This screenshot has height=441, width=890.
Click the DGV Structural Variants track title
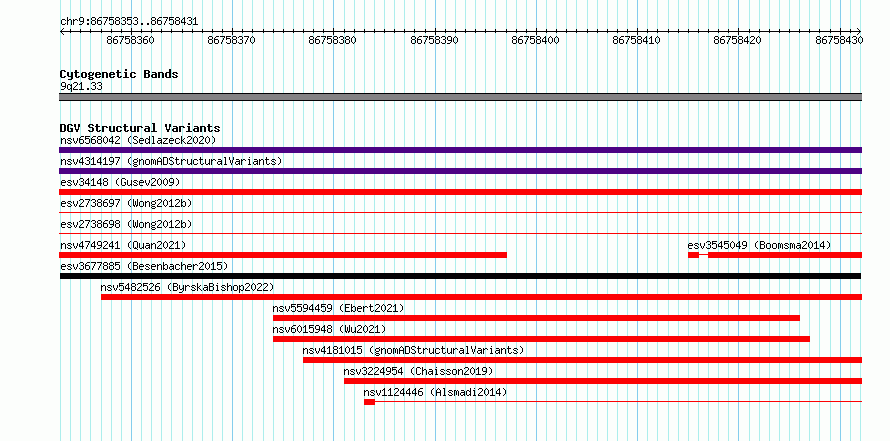click(x=140, y=128)
